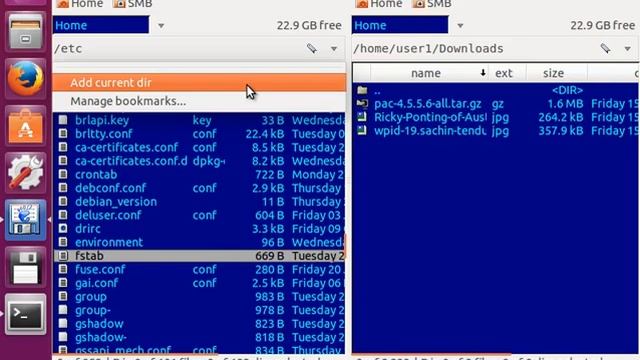Click the right pane SMB button icon

tap(418, 4)
